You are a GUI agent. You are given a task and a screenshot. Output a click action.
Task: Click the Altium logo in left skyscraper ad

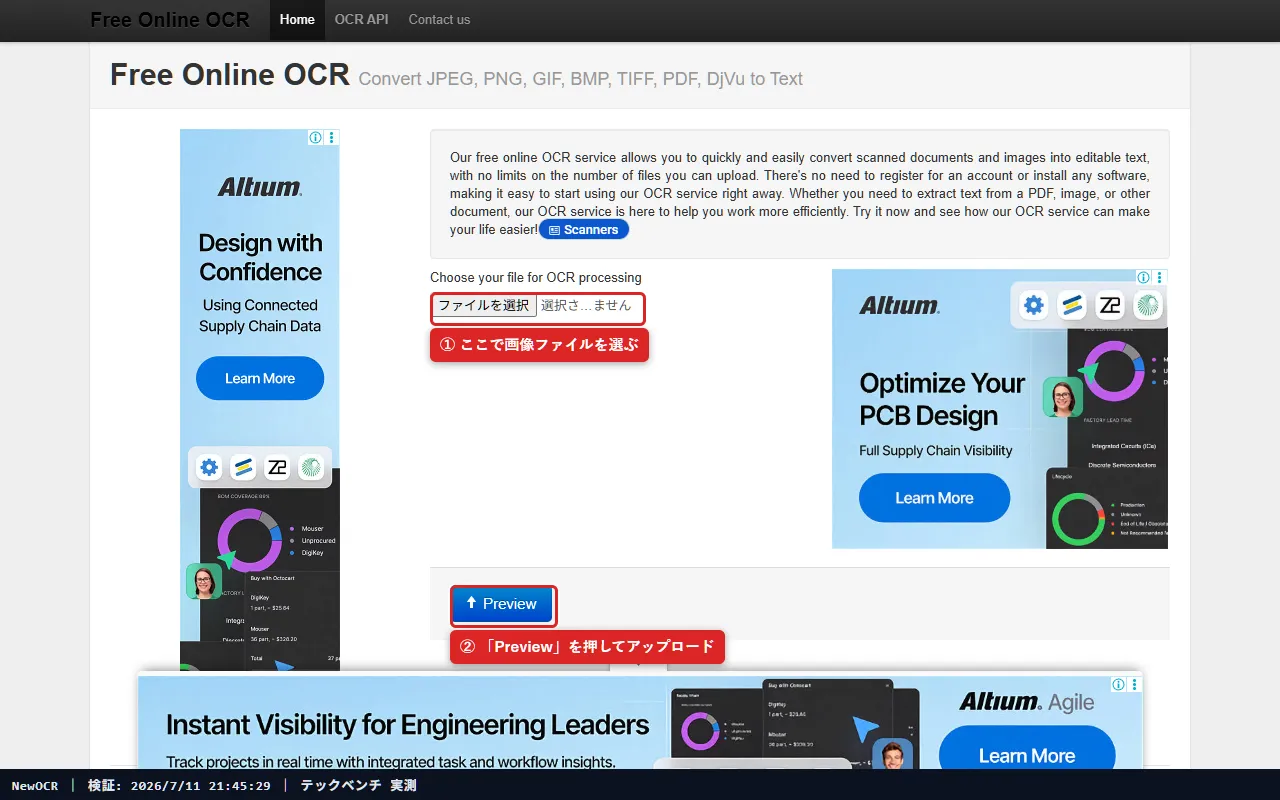coord(260,187)
